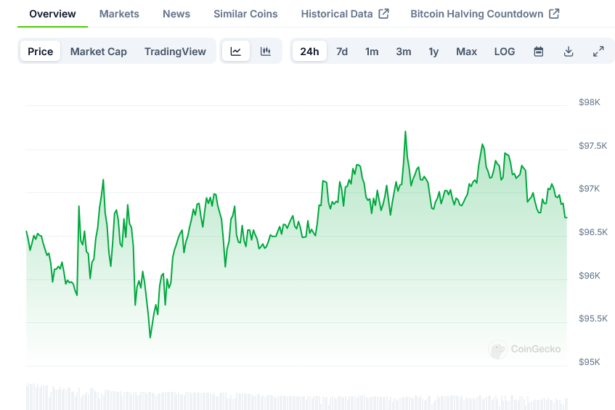Screen dimensions: 615x410
Task: Set the time range to 1y
Action: tap(433, 52)
